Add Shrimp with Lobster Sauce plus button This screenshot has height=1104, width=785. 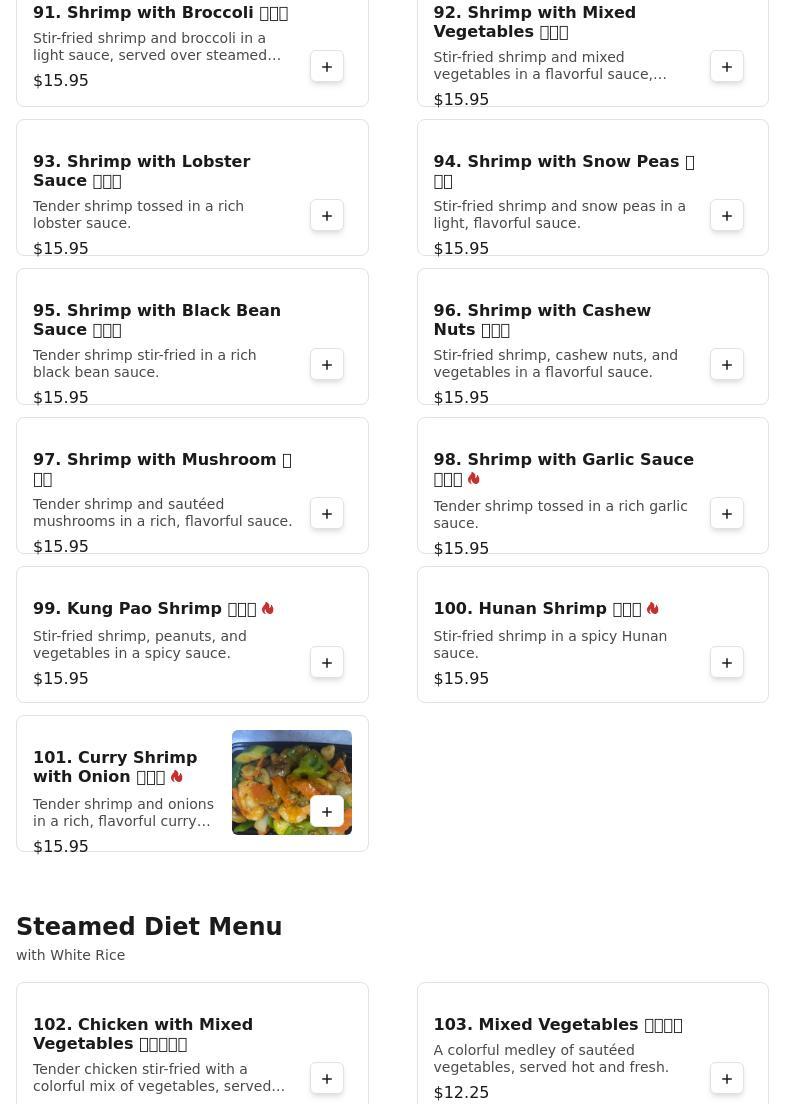pos(327,216)
